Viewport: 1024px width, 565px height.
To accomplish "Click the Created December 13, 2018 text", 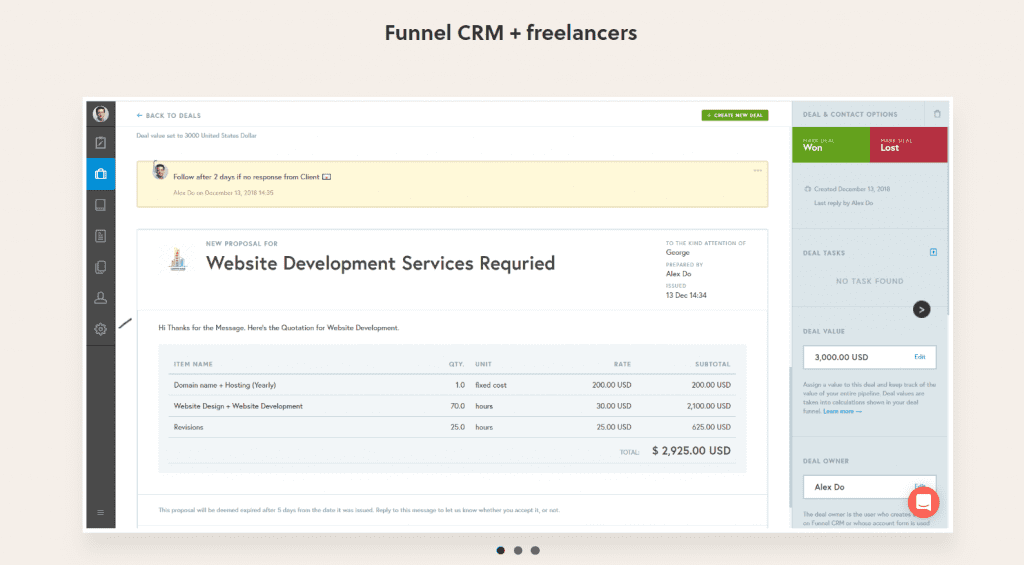I will [x=852, y=189].
